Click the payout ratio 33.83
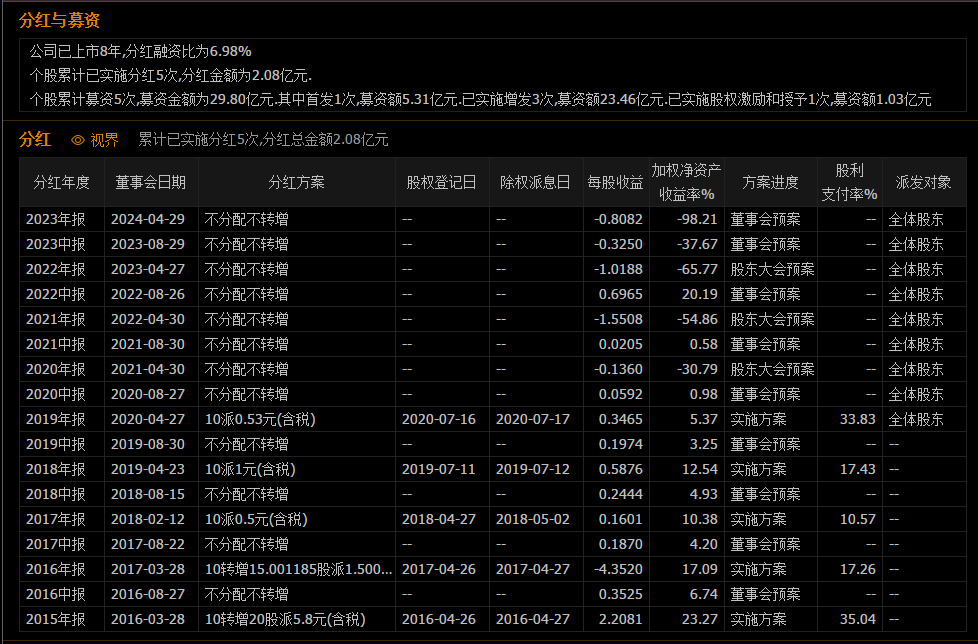 858,419
